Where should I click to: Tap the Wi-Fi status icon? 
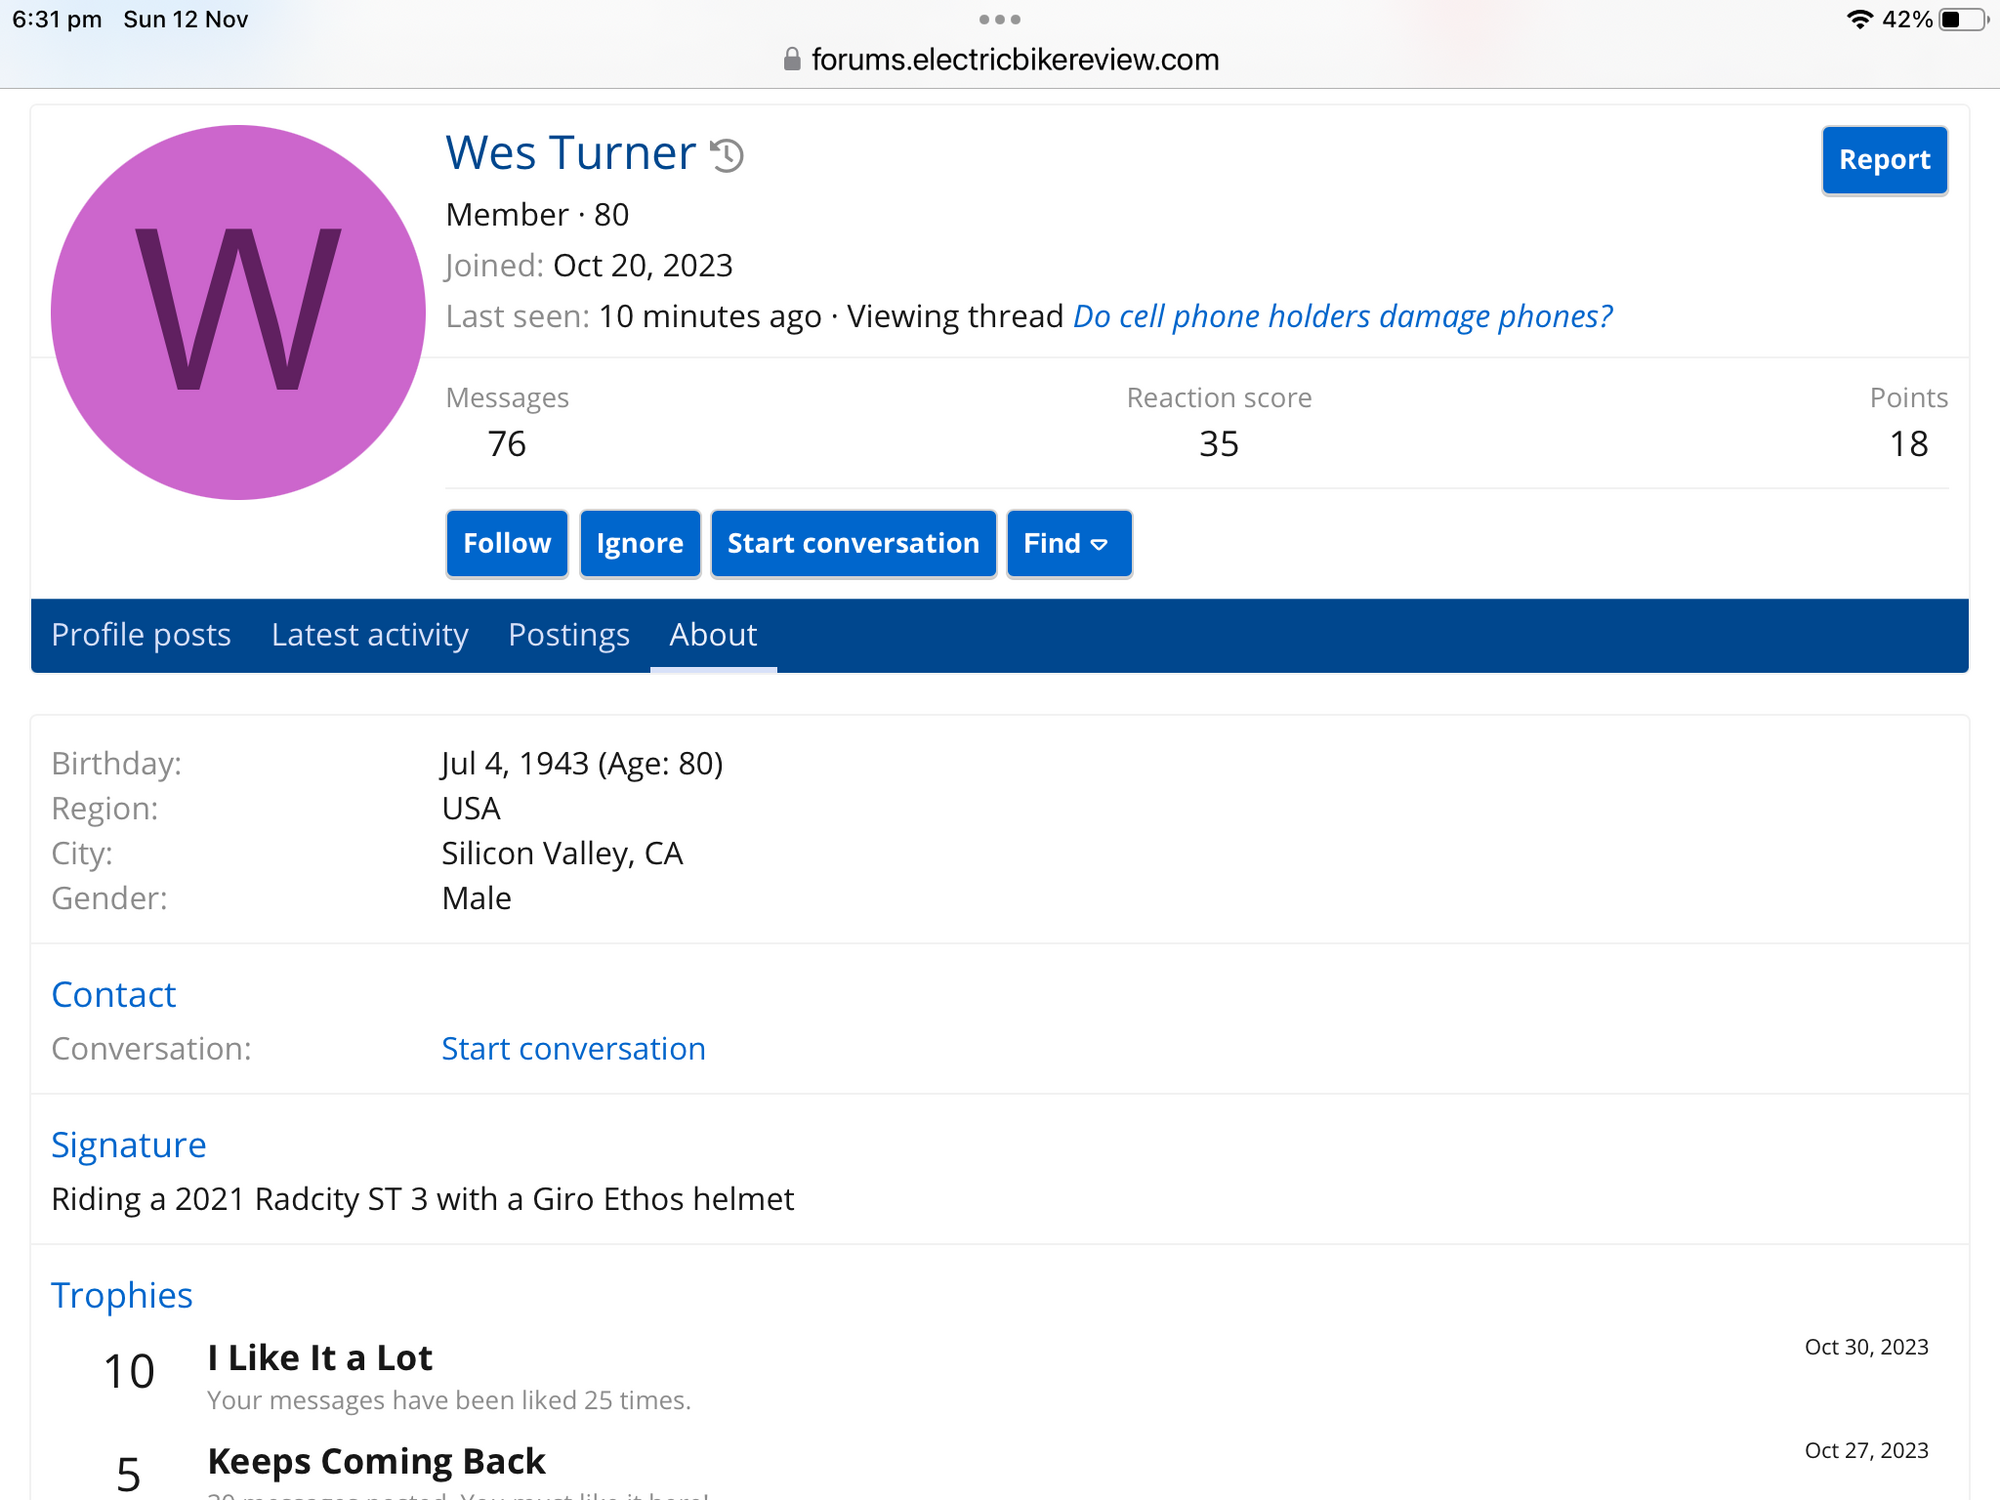click(x=1859, y=20)
